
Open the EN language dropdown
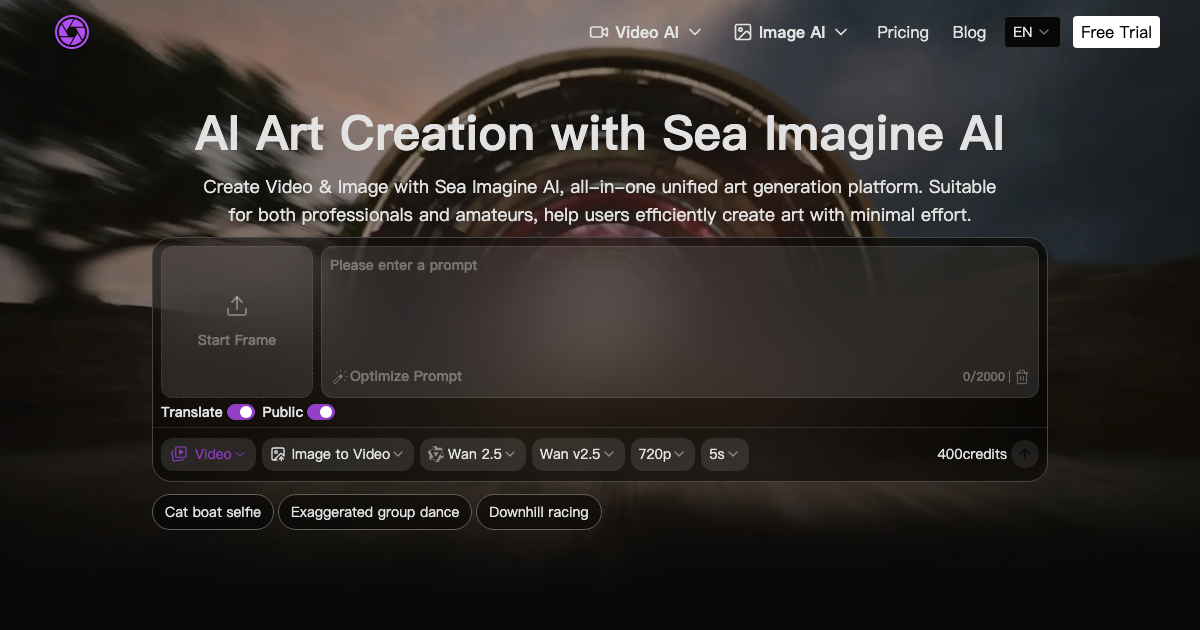coord(1031,31)
